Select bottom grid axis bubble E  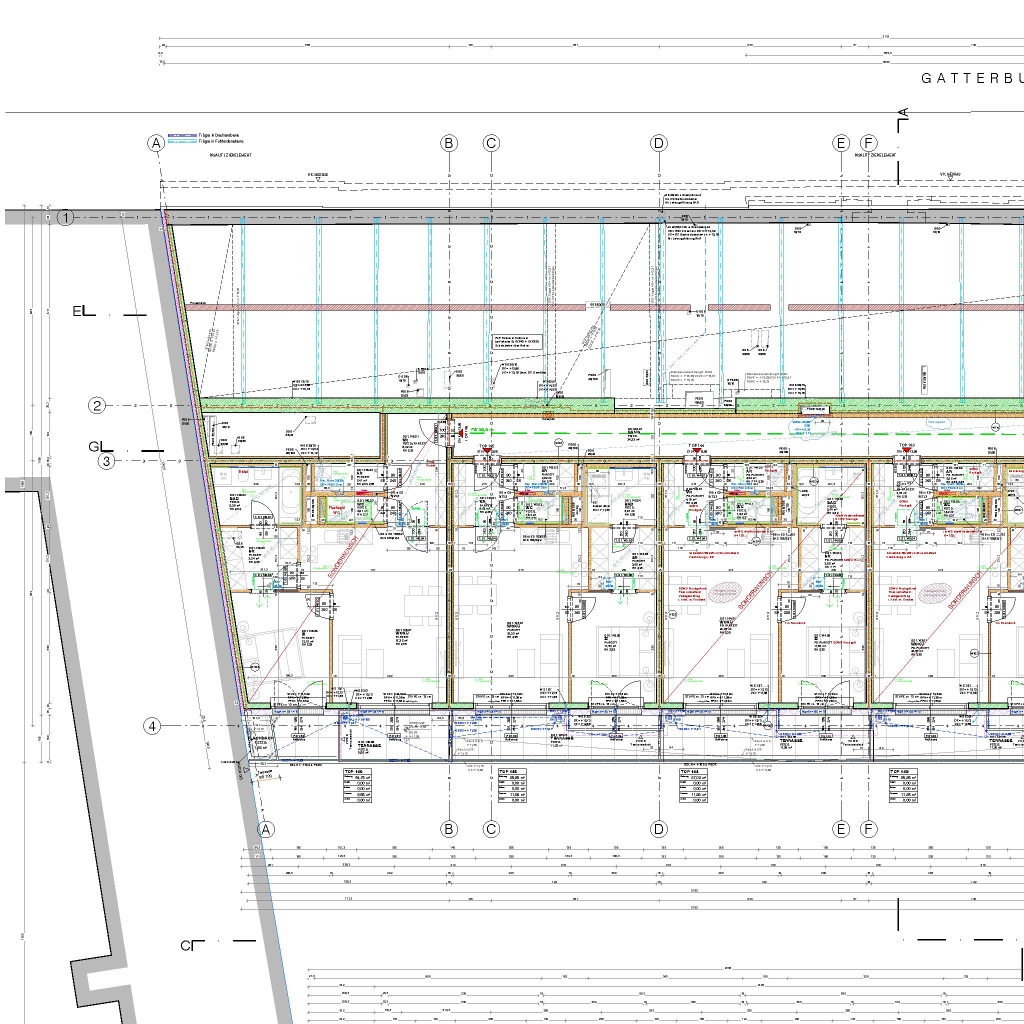coord(841,829)
